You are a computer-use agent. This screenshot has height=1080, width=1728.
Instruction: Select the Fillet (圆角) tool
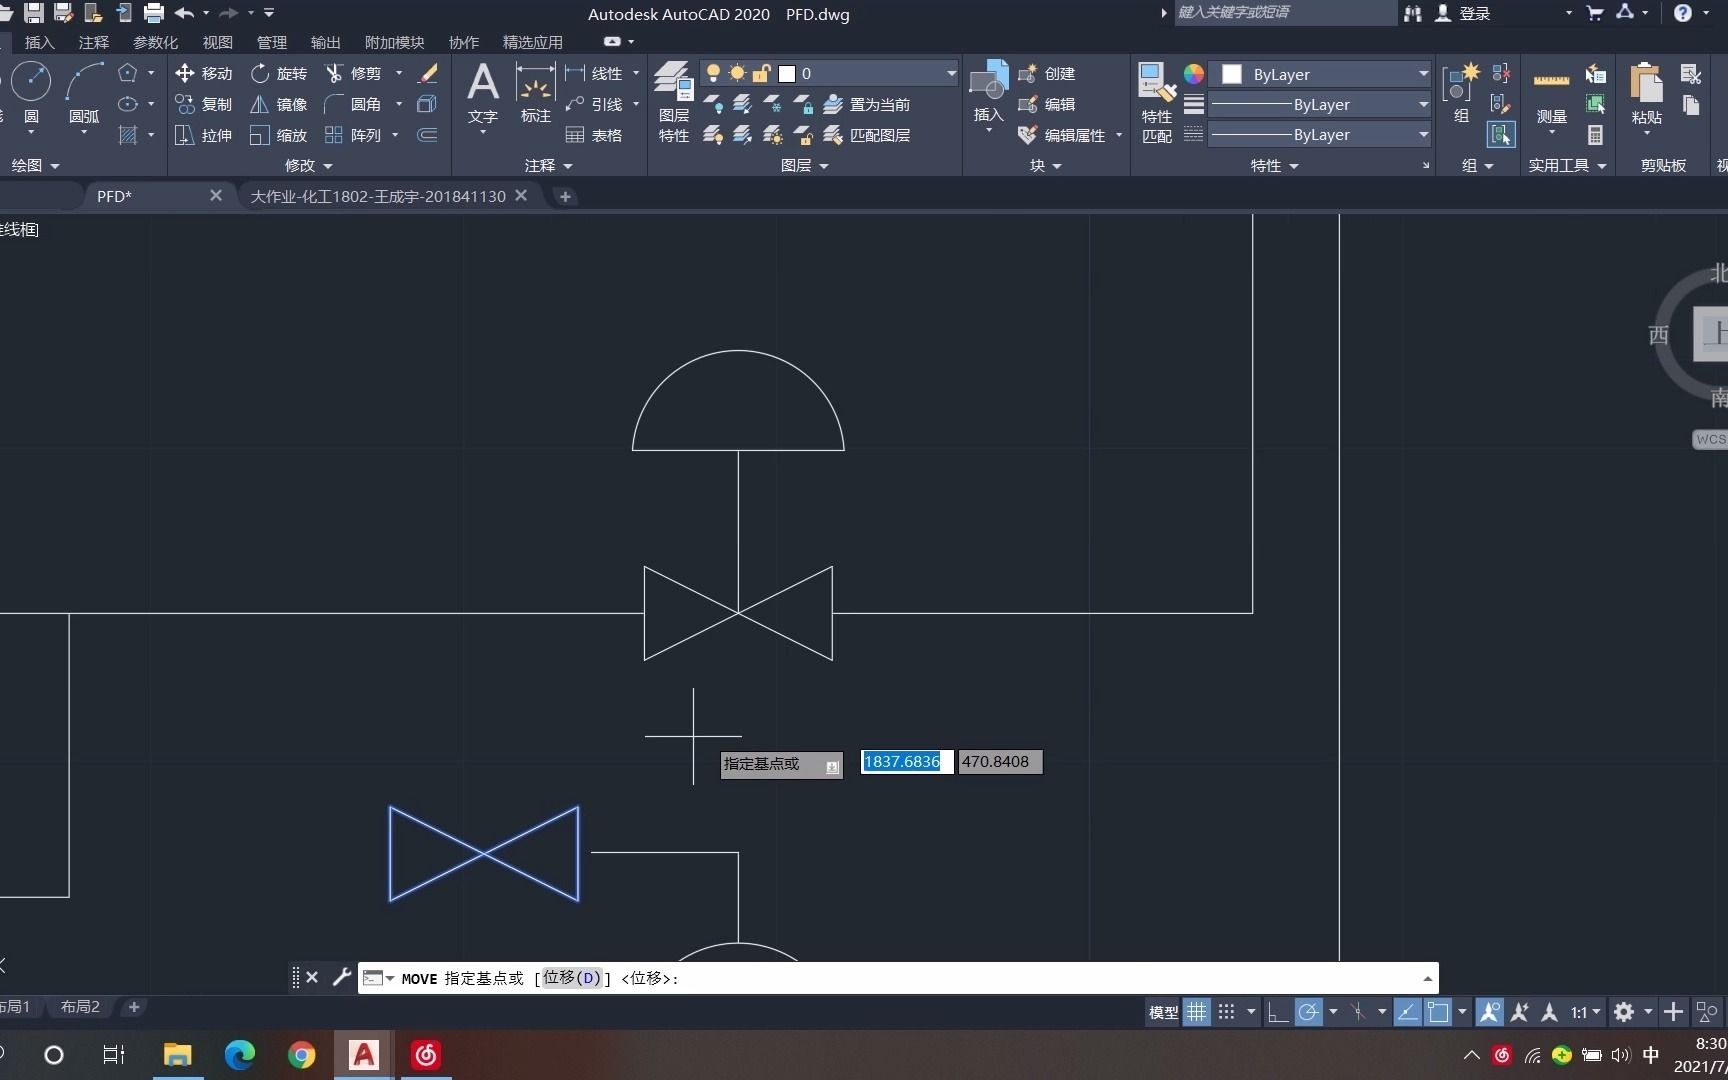(x=354, y=104)
